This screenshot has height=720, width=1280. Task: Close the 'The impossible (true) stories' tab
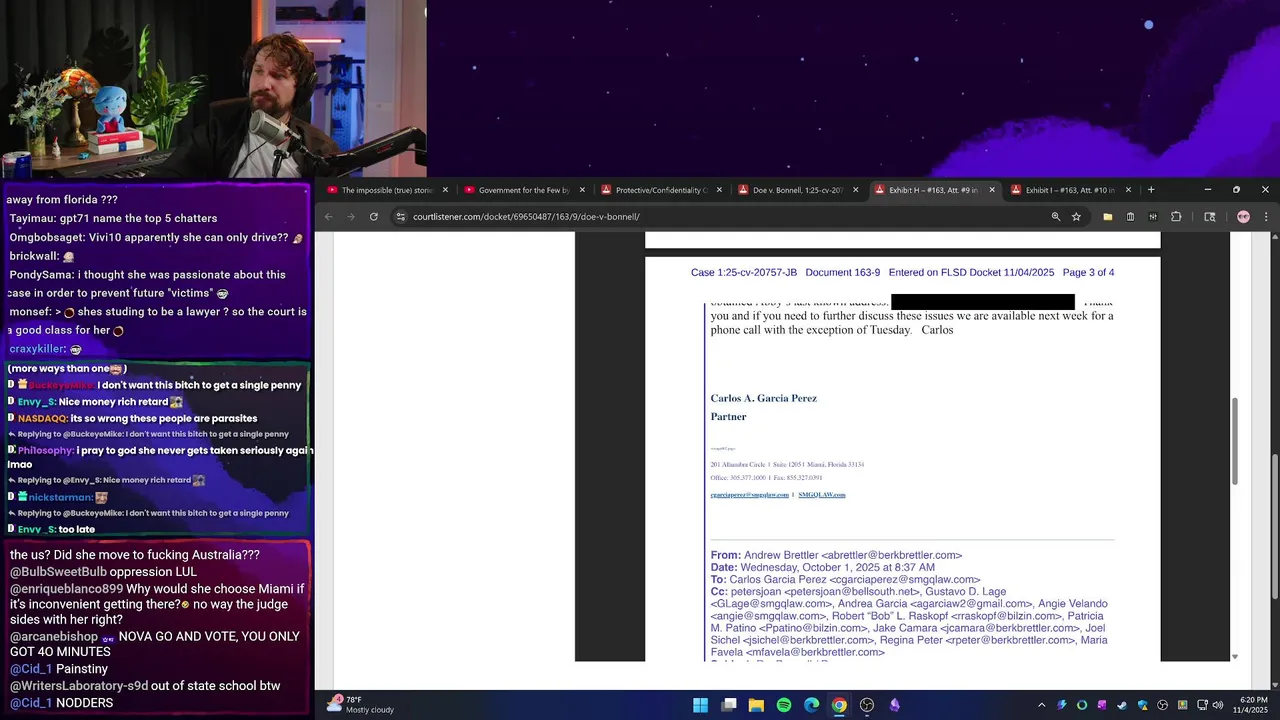coord(446,190)
